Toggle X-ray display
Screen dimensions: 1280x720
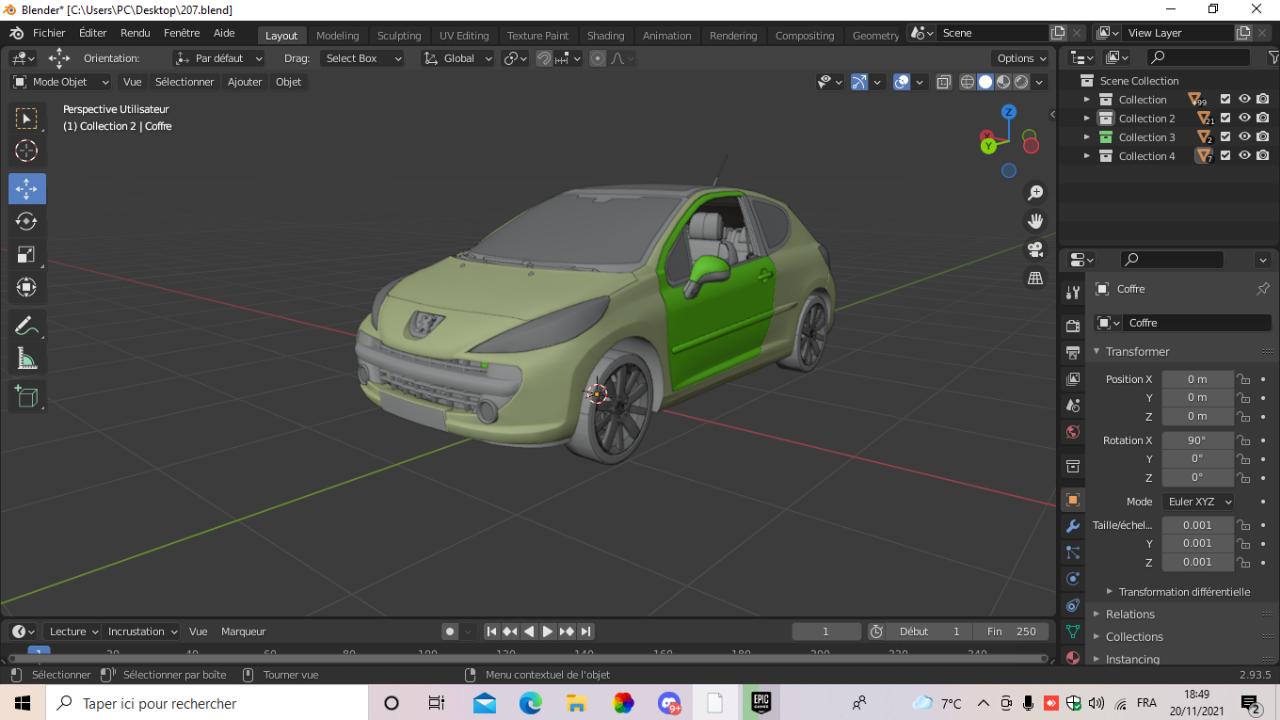coord(943,82)
